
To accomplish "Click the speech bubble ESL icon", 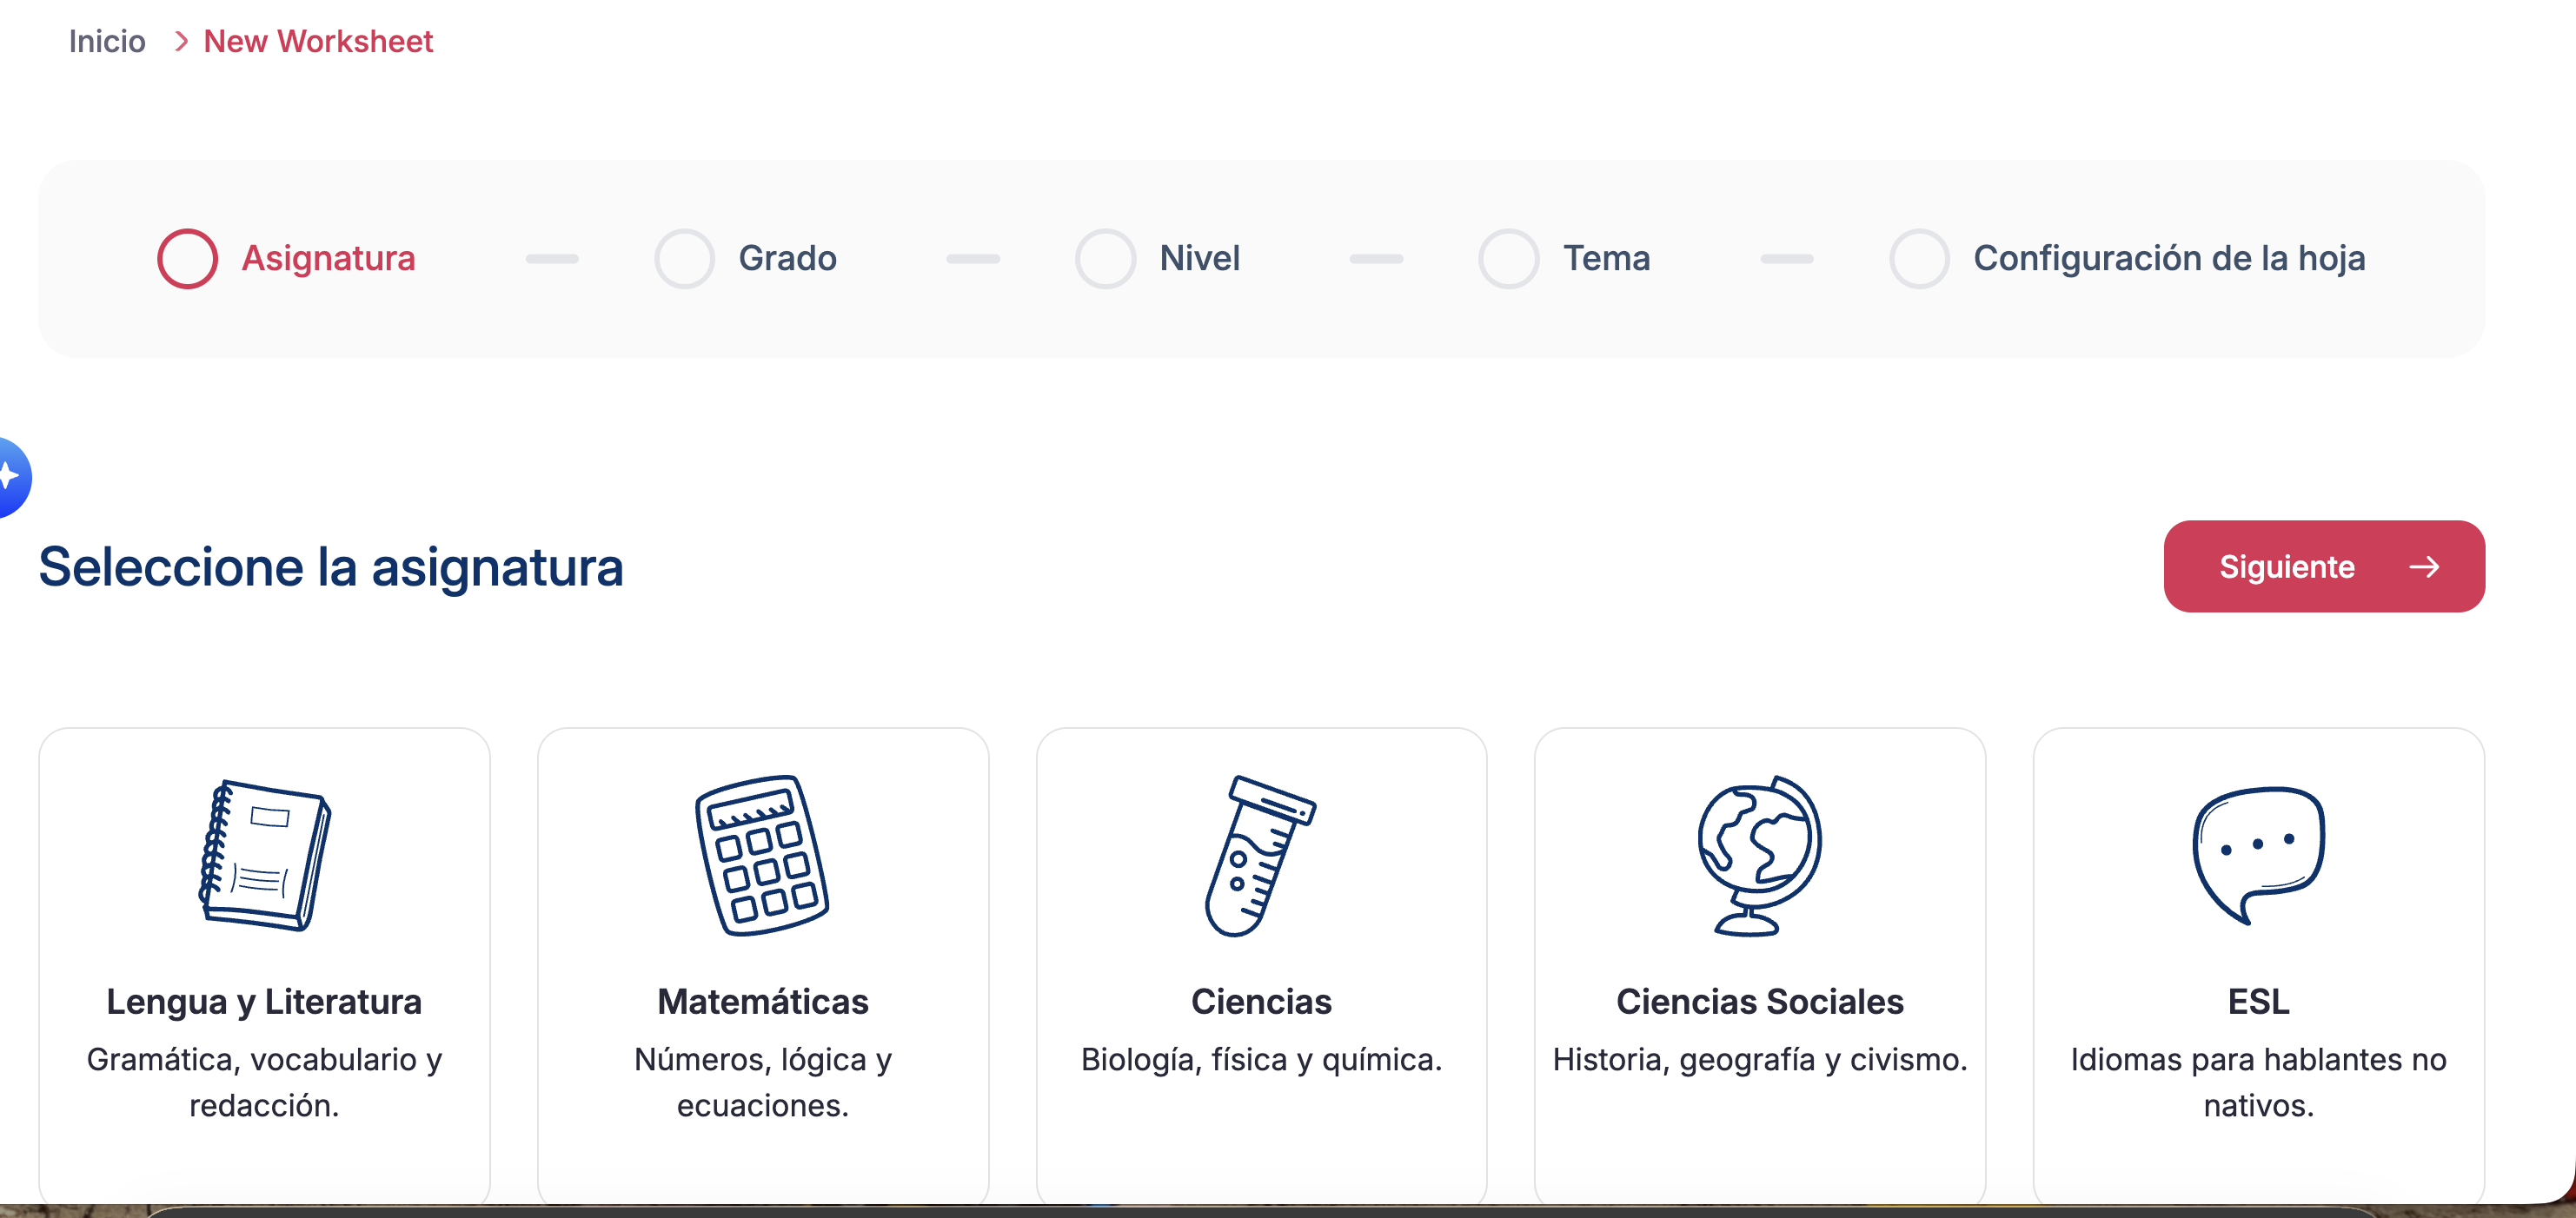I will click(x=2257, y=855).
